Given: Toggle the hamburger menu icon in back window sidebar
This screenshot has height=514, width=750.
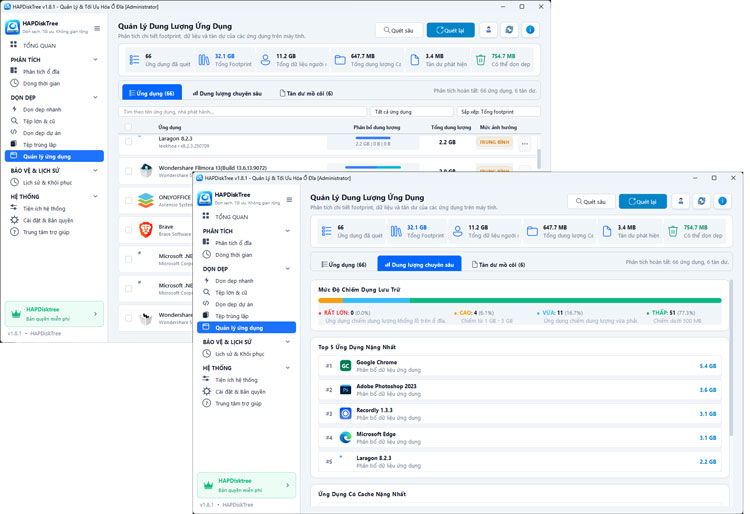Looking at the screenshot, I should [97, 28].
